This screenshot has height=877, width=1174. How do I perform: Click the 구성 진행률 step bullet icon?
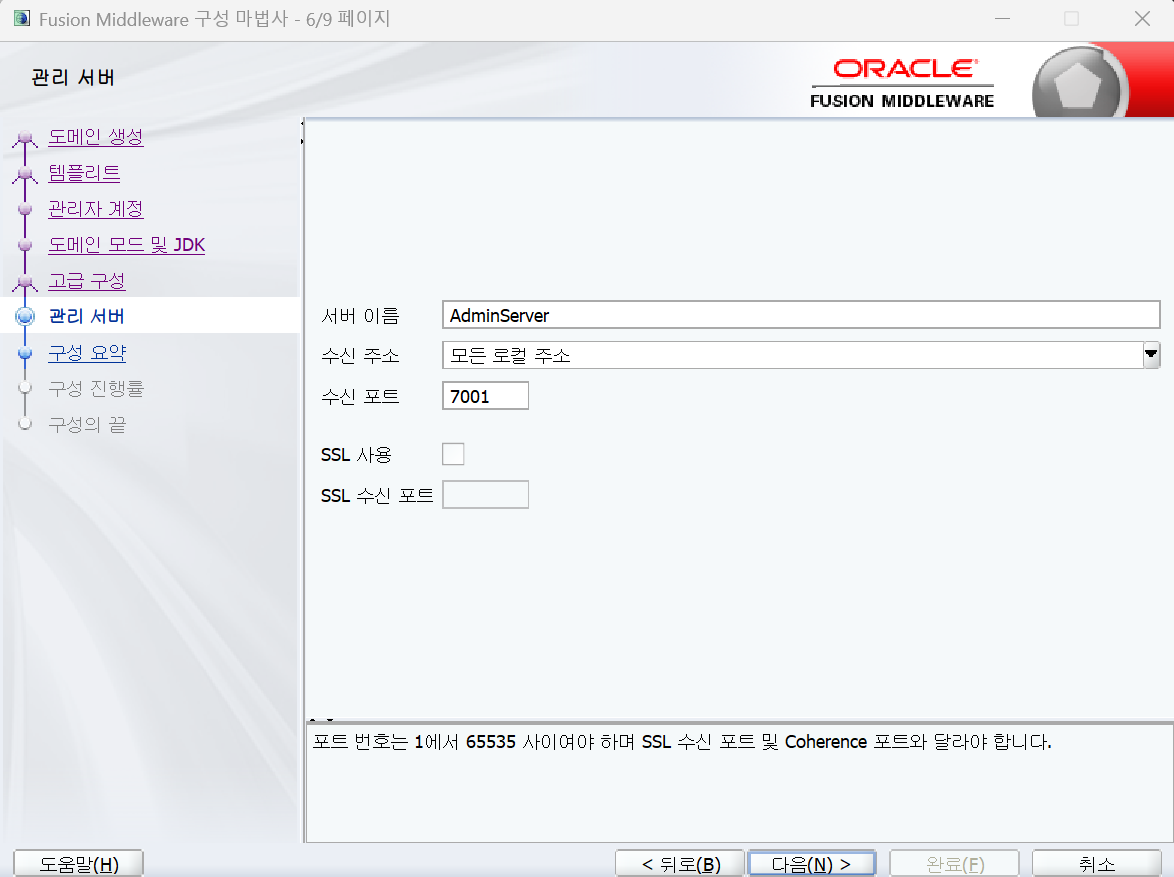pos(25,388)
